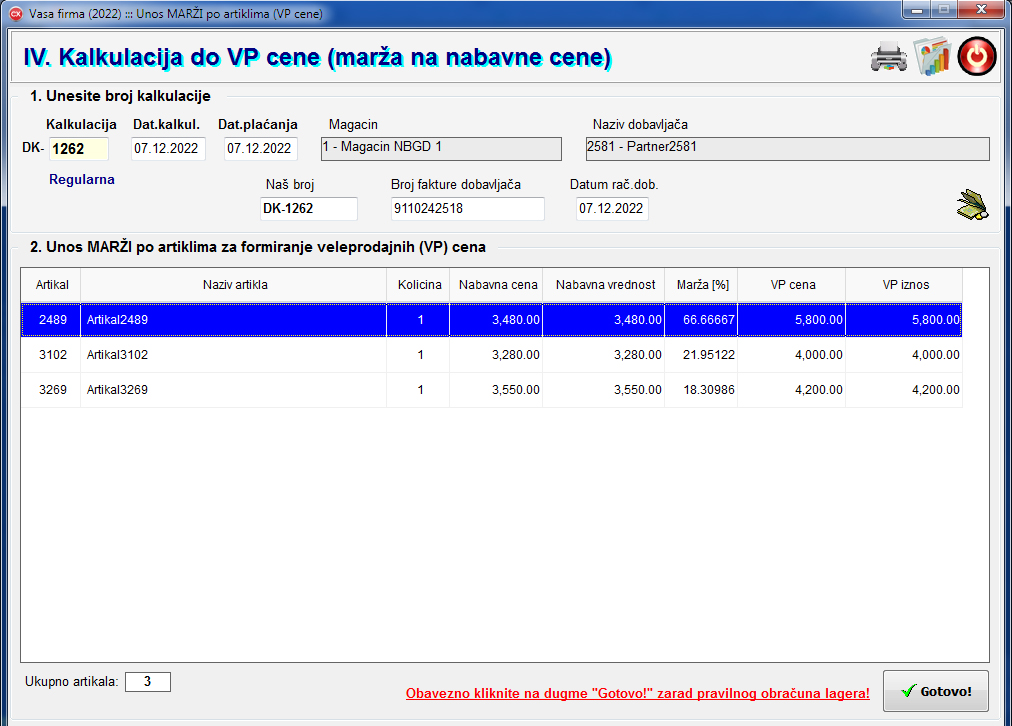Viewport: 1012px width, 726px height.
Task: Click the VP cena column header
Action: (793, 285)
